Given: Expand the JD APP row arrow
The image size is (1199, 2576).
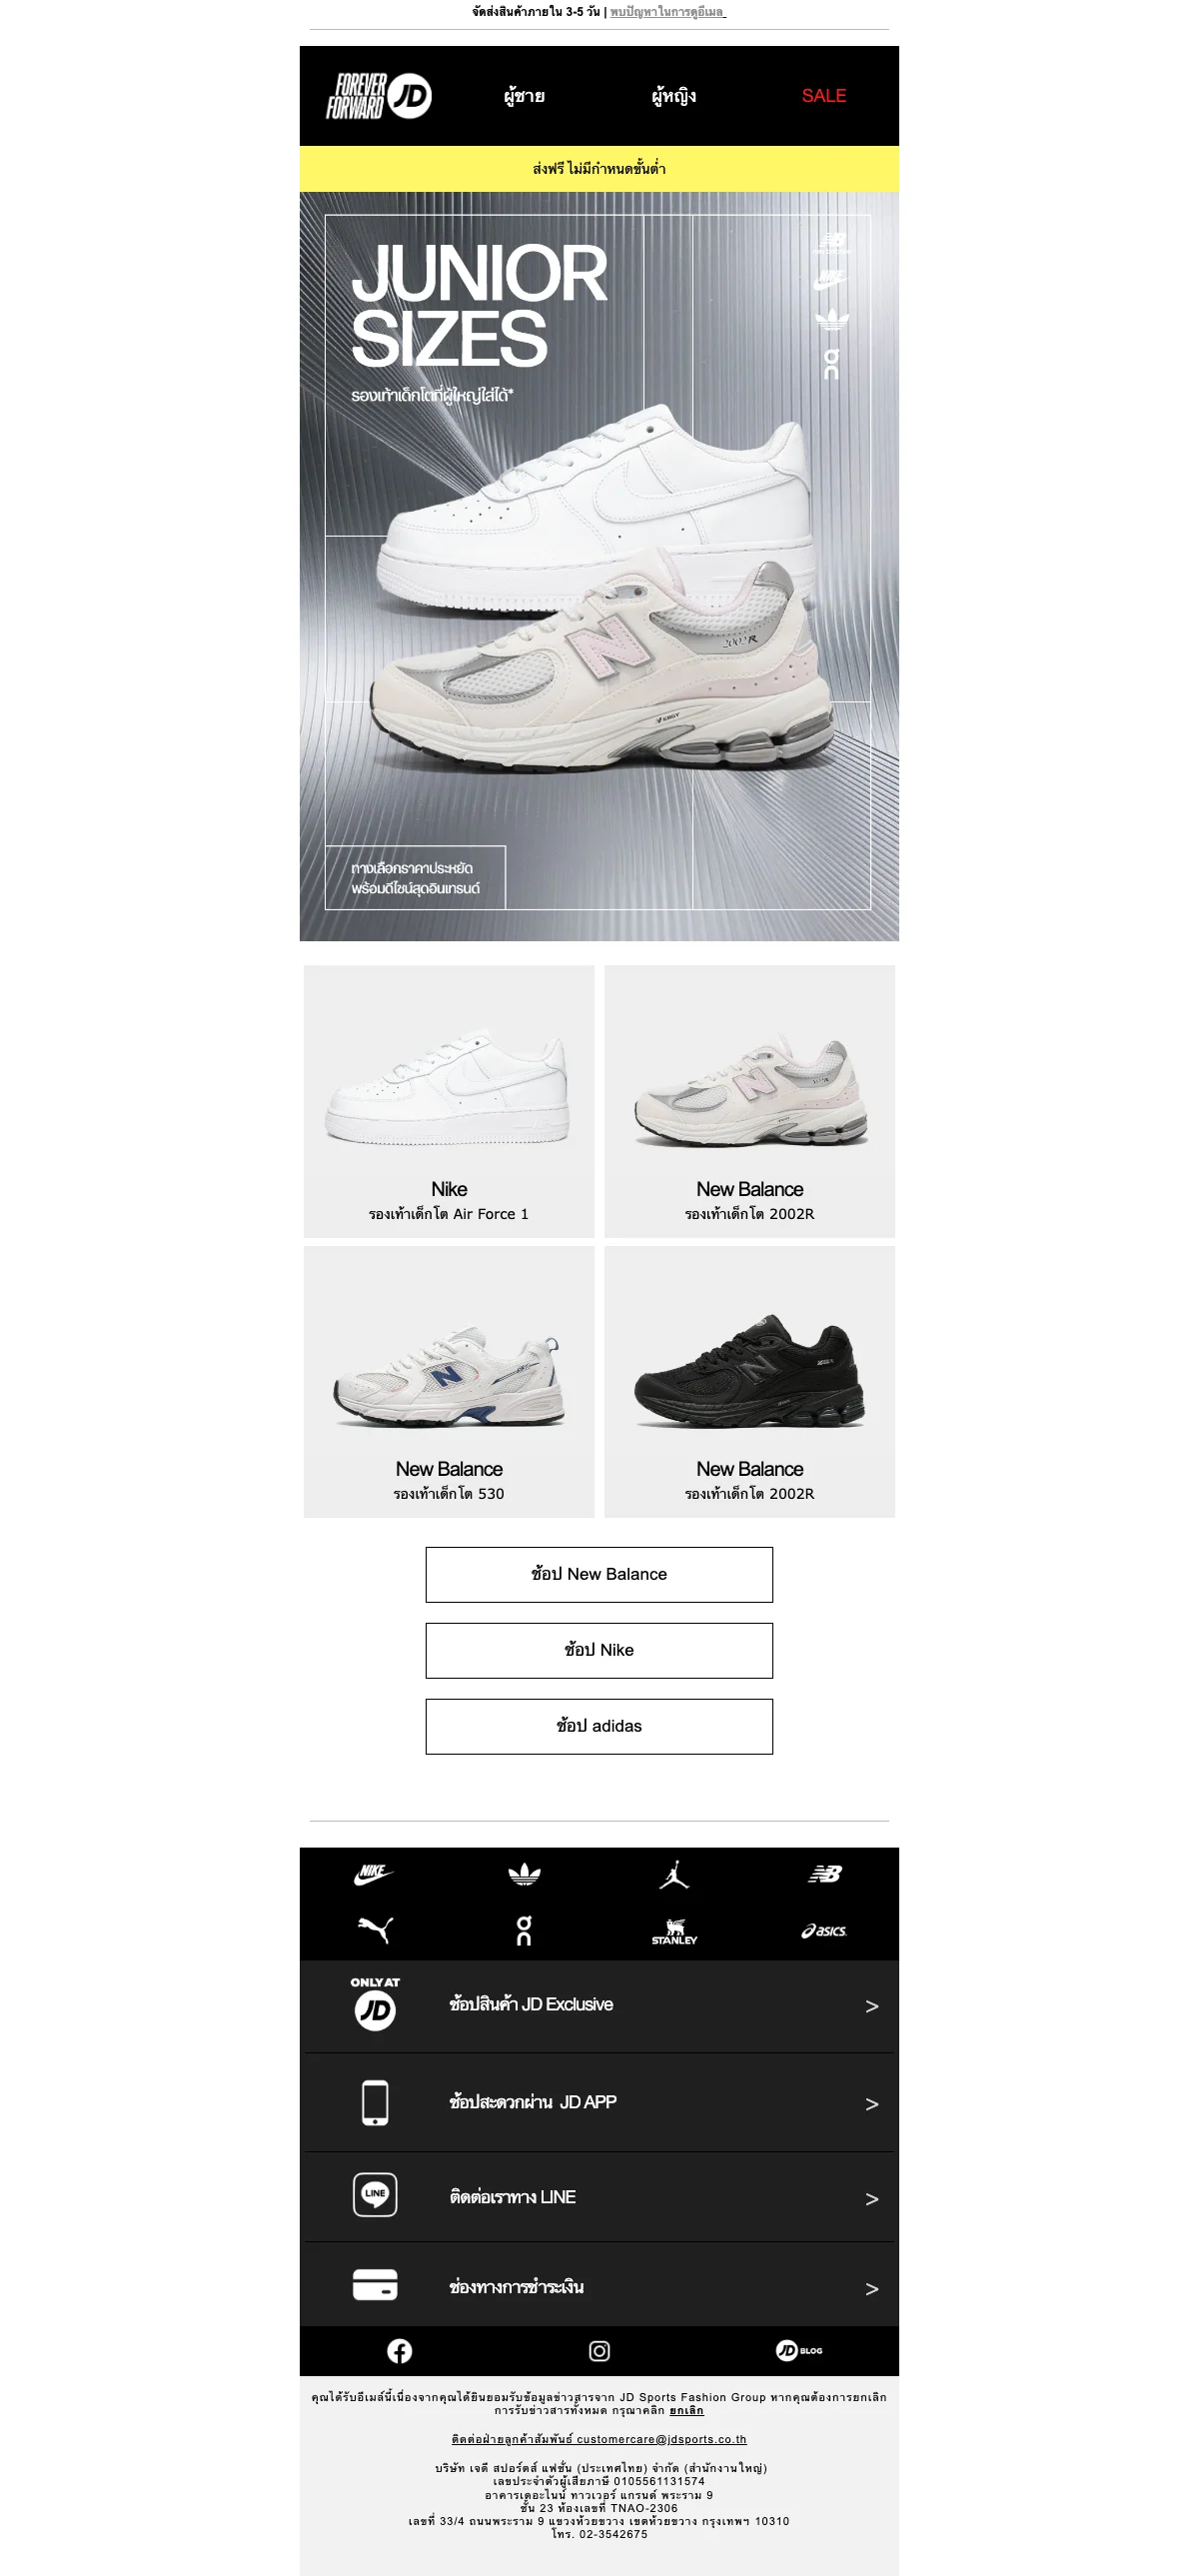Looking at the screenshot, I should pyautogui.click(x=872, y=2105).
